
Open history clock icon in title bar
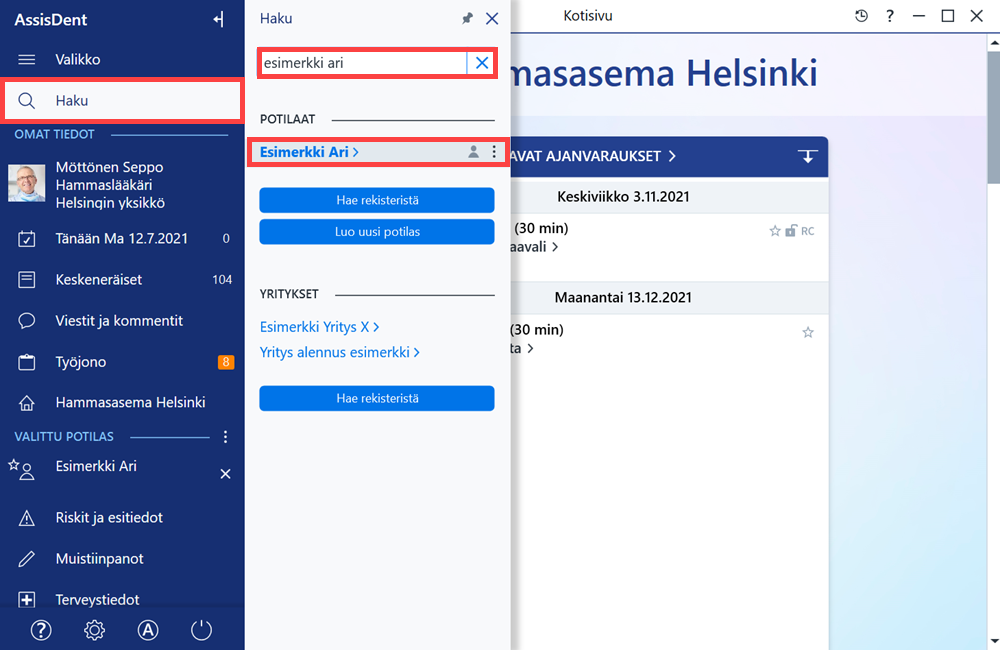pos(861,16)
